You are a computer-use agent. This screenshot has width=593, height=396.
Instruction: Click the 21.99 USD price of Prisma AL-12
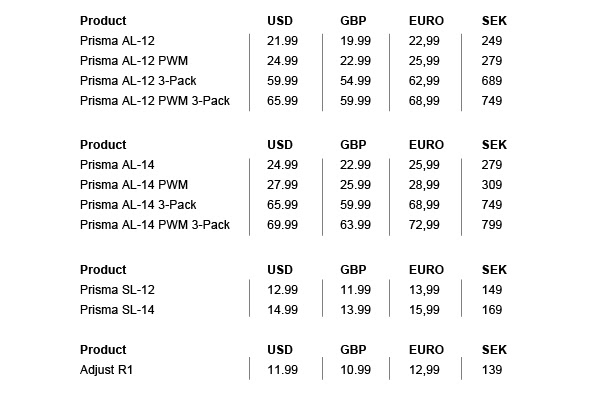(x=283, y=41)
